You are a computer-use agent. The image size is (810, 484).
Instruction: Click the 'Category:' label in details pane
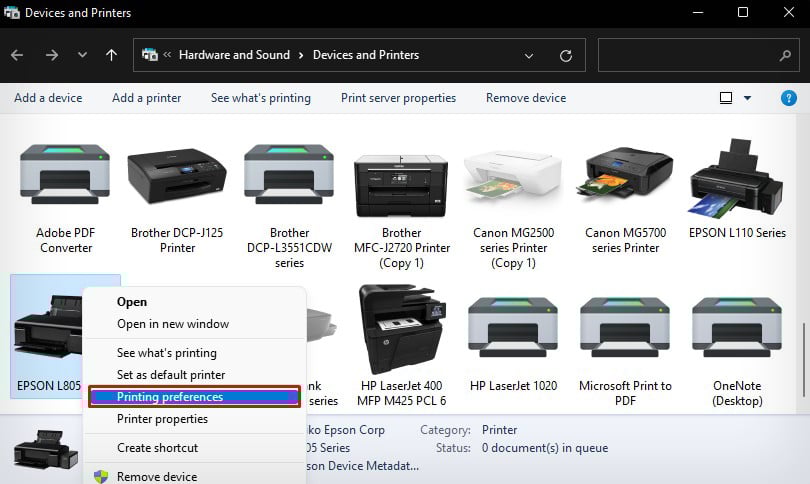445,430
